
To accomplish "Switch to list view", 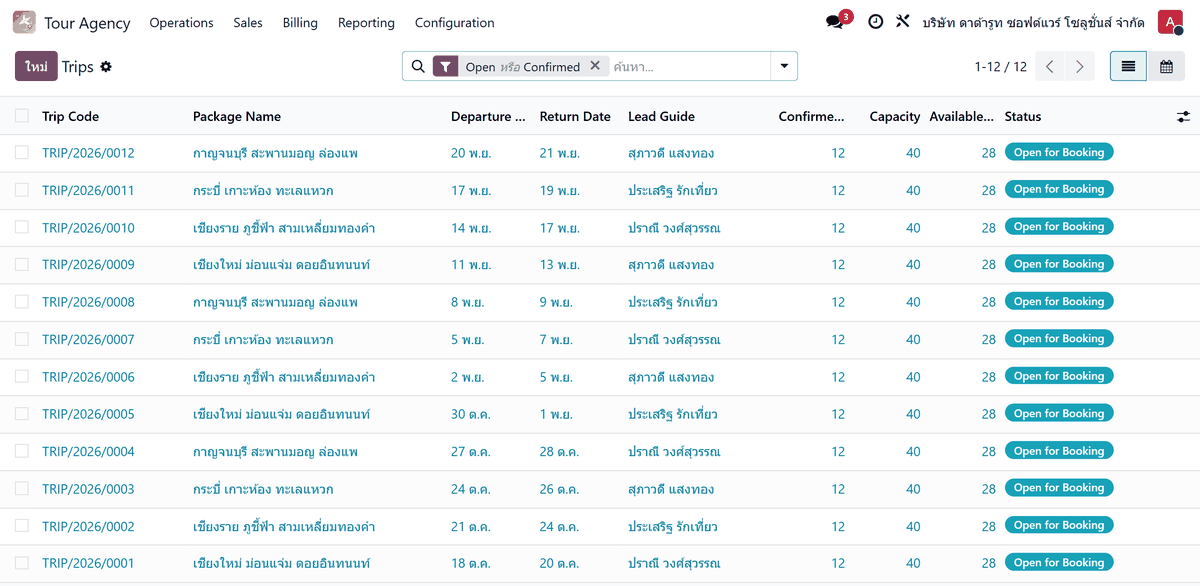I will [1128, 67].
